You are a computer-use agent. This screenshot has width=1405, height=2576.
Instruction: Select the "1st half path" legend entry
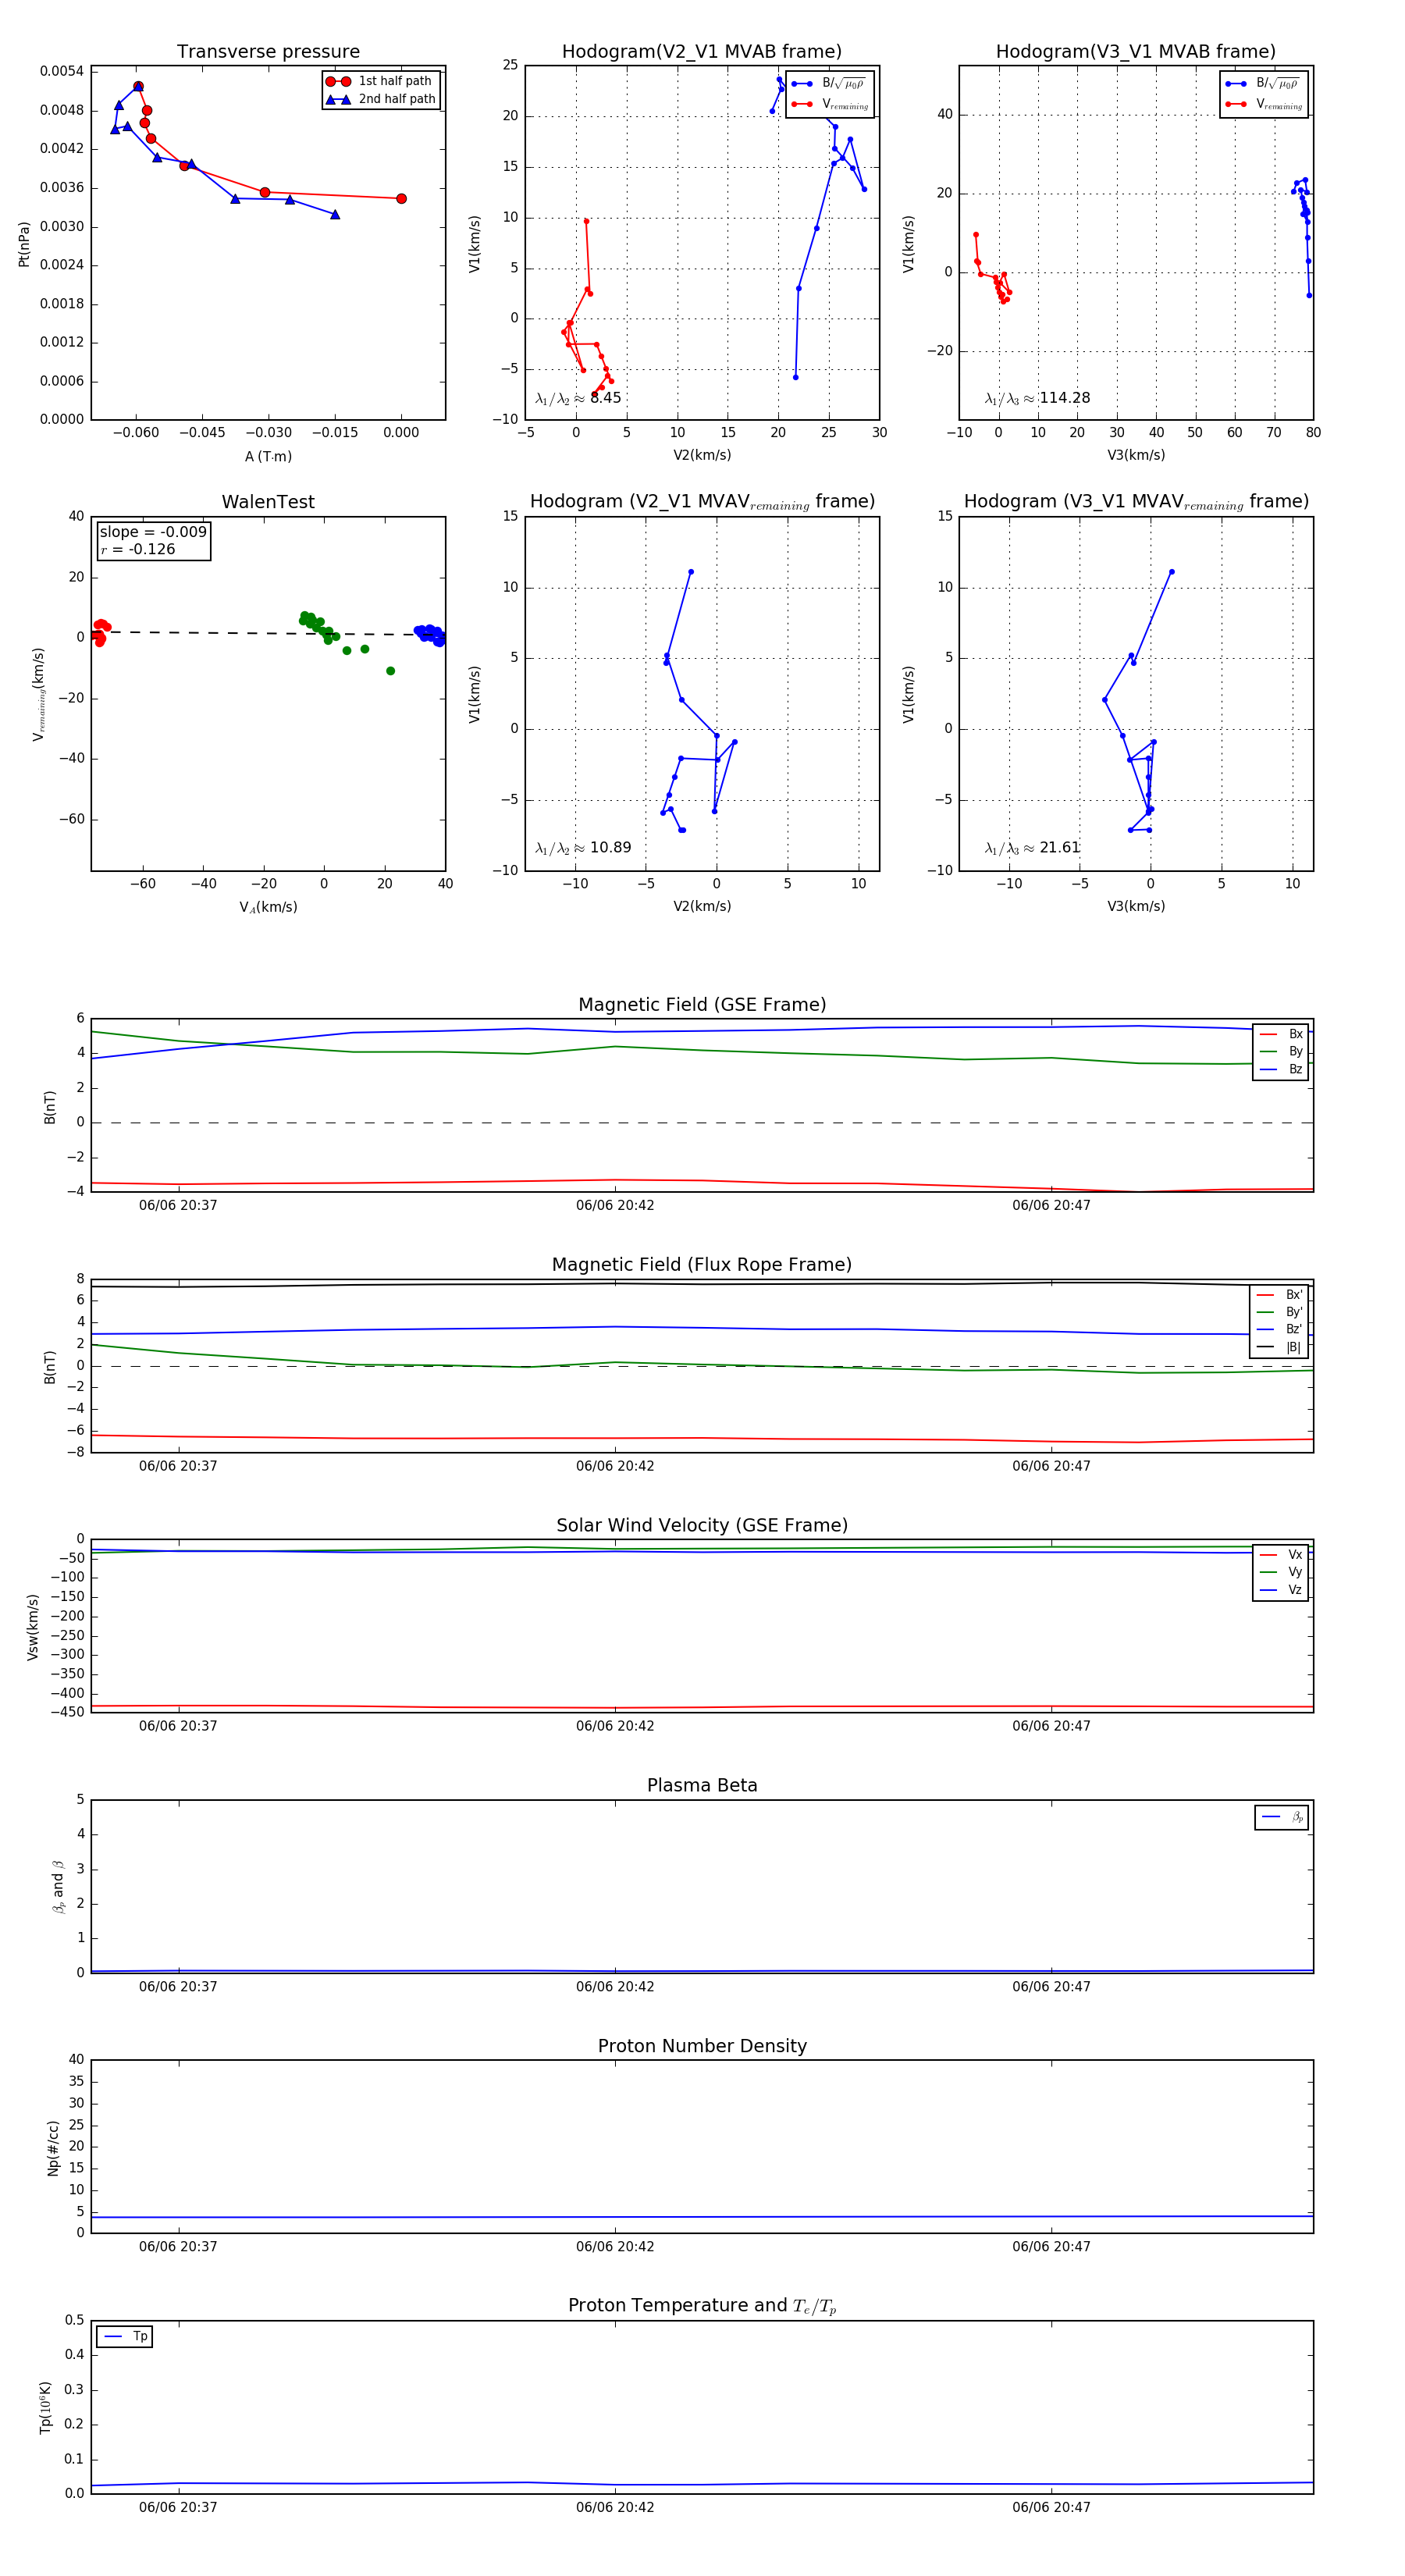click(x=381, y=81)
